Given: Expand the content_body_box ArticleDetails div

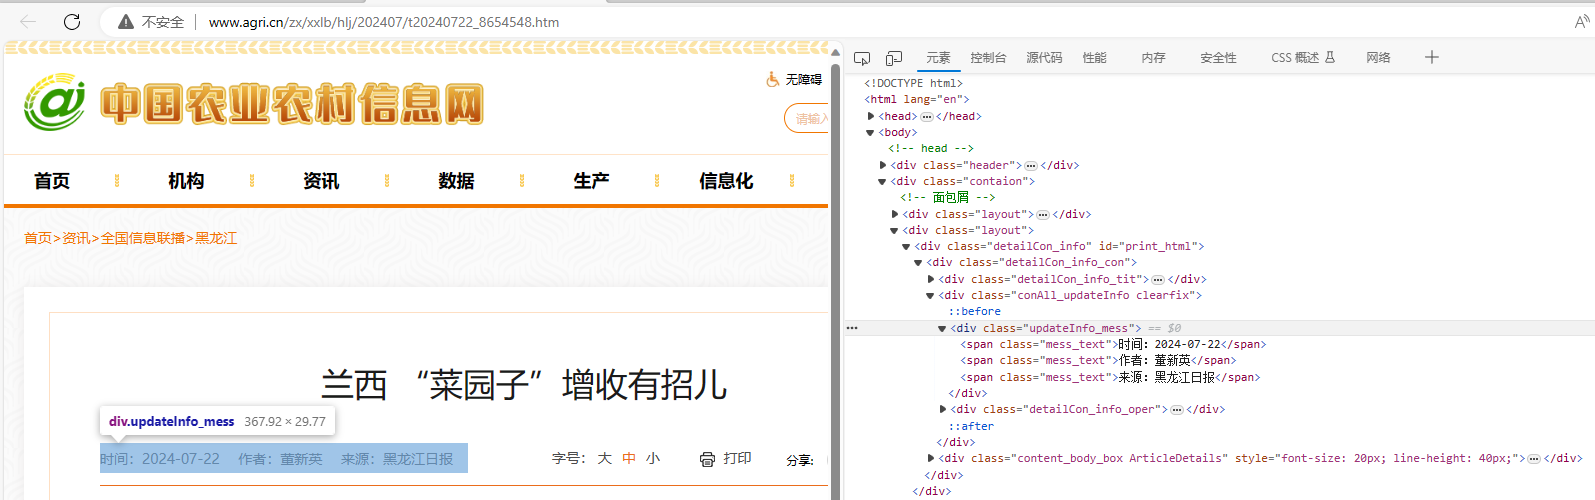Looking at the screenshot, I should 931,458.
